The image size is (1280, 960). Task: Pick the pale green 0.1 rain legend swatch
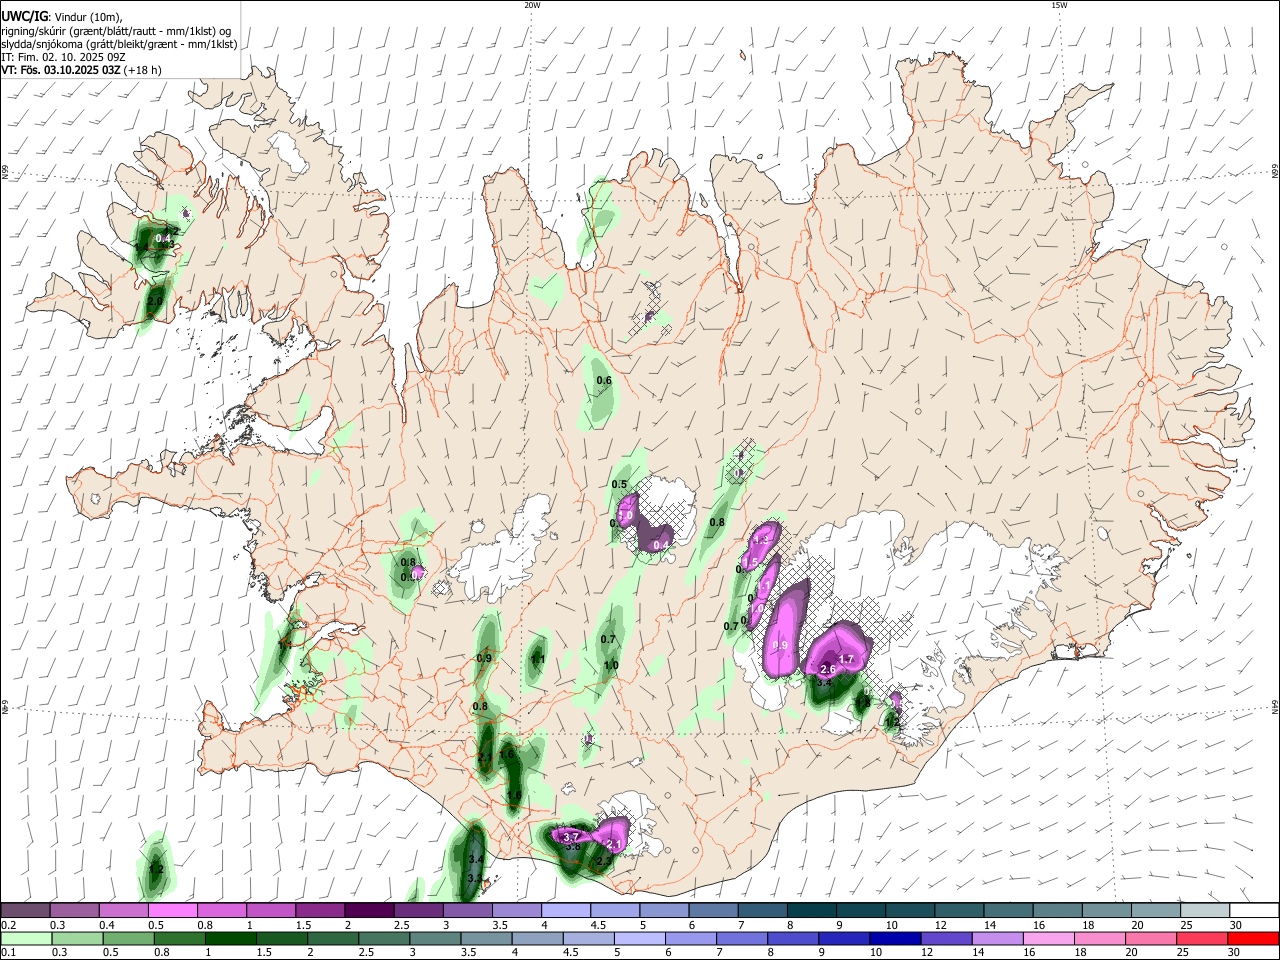(25, 938)
